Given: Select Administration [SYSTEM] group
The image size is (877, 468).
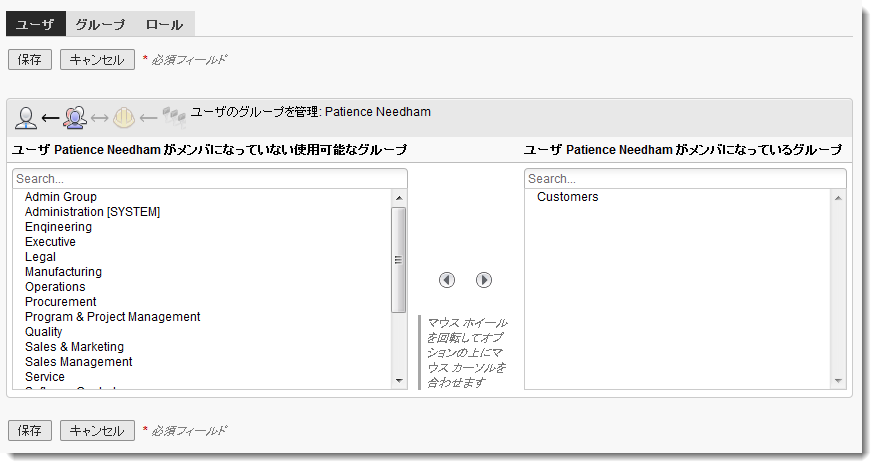Looking at the screenshot, I should click(x=92, y=212).
